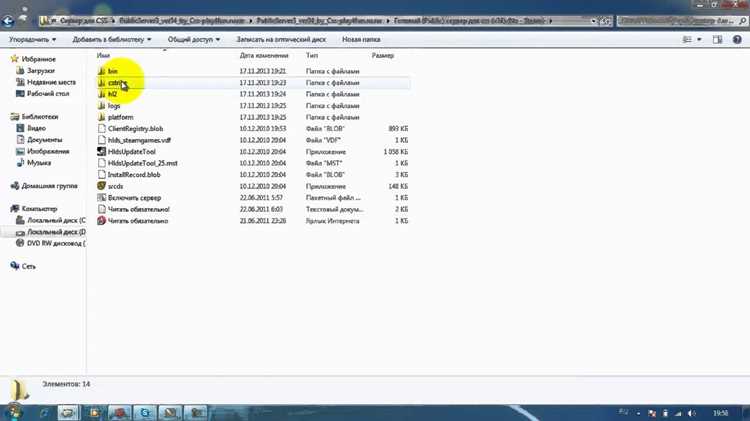Open the Skype taskbar icon
Image resolution: width=750 pixels, height=421 pixels.
(x=145, y=412)
